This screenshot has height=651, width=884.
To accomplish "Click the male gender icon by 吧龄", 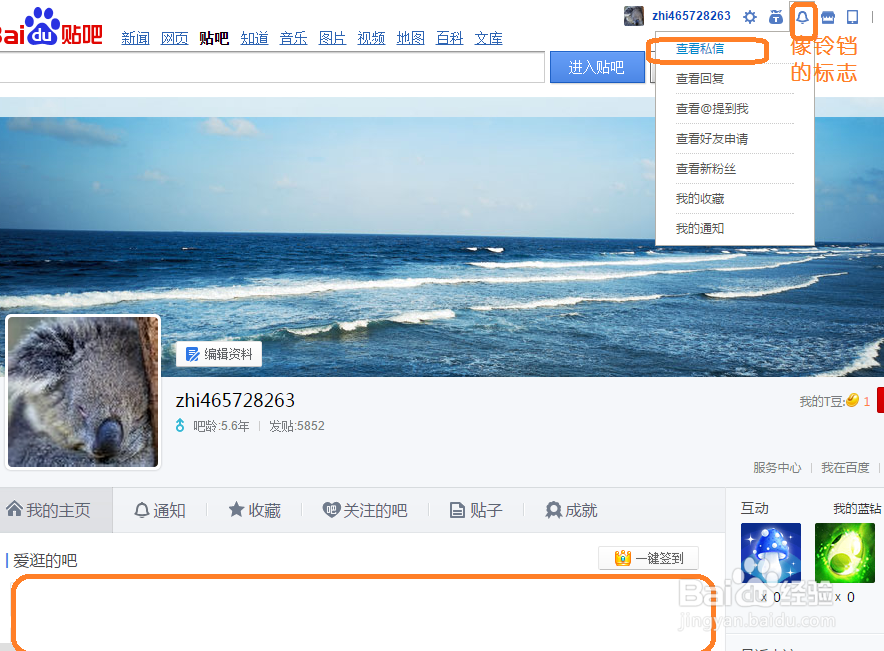I will click(180, 426).
